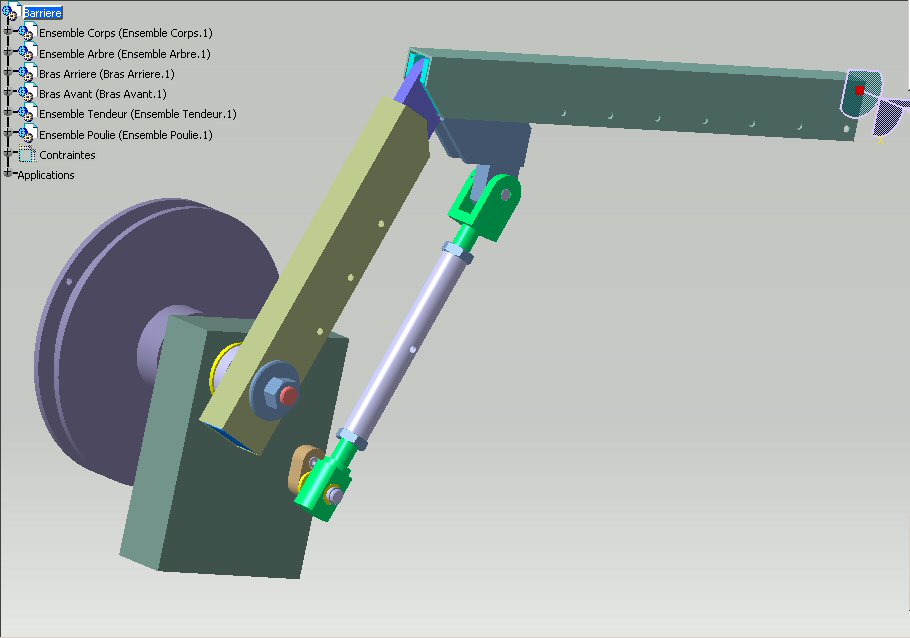Screen dimensions: 910x638
Task: Select Bras Avant (Bras Avant.1) text
Action: pyautogui.click(x=102, y=94)
